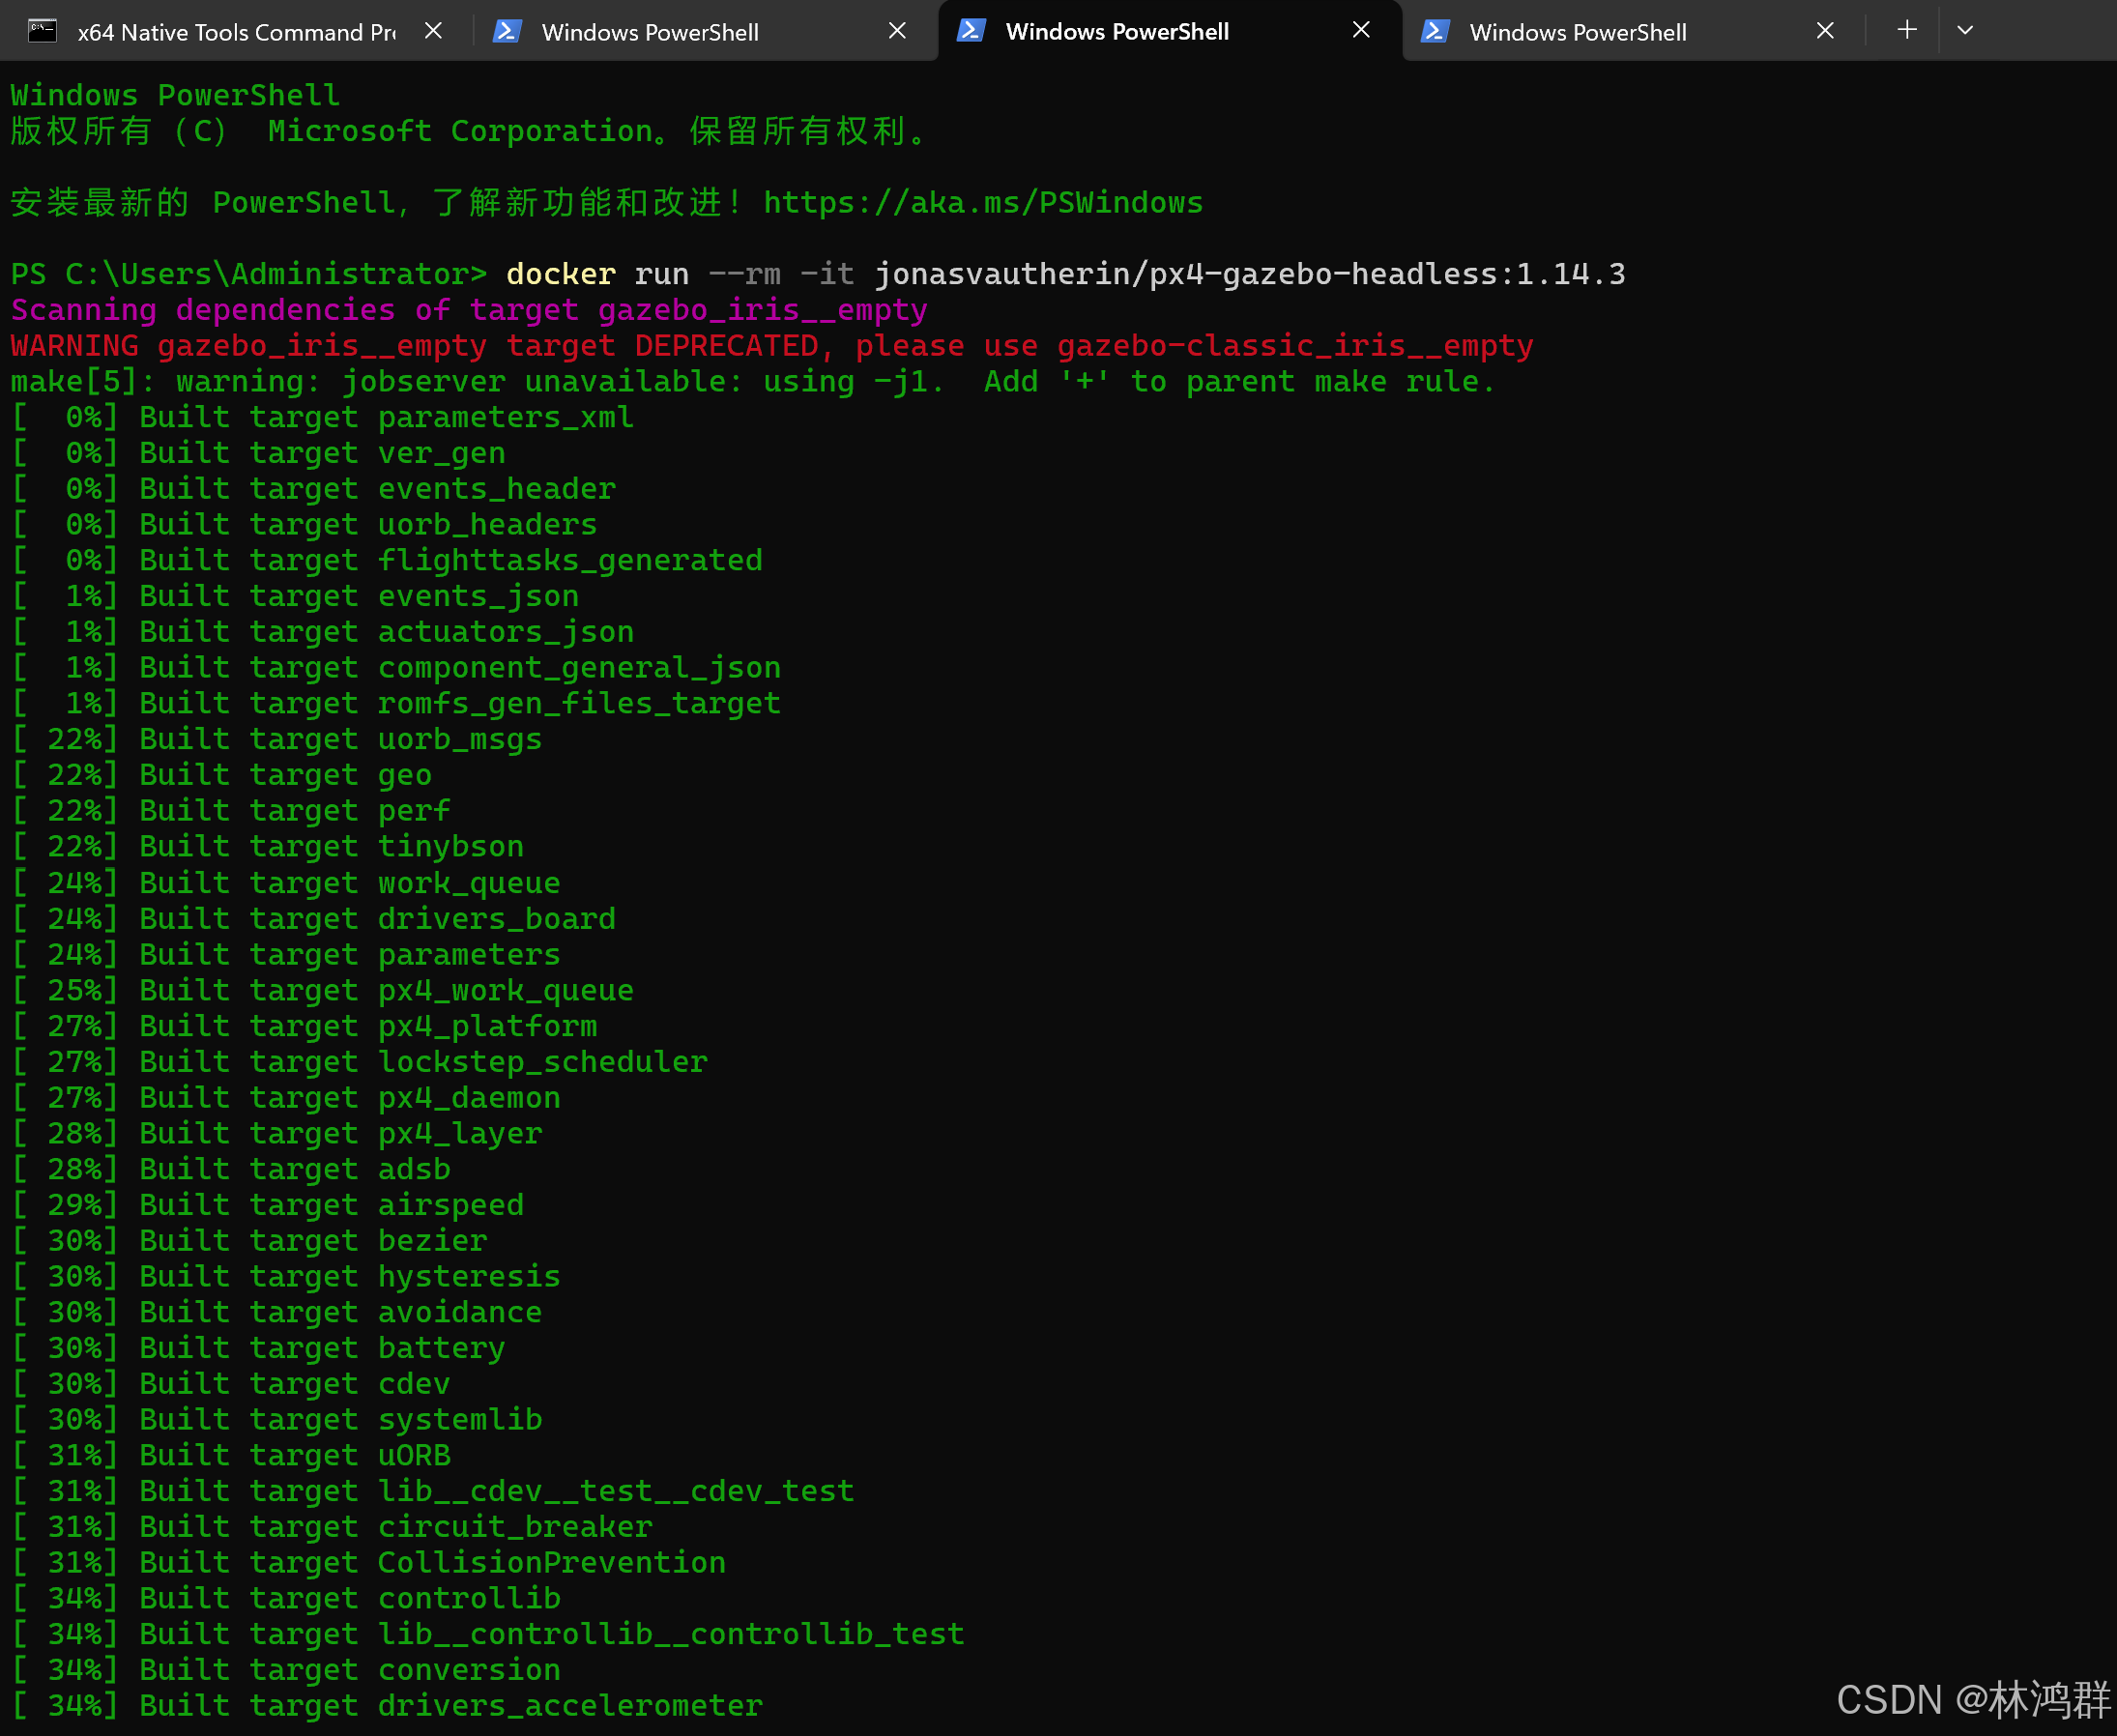Open a new terminal tab
Screen dimensions: 2117x1736
coord(1907,30)
